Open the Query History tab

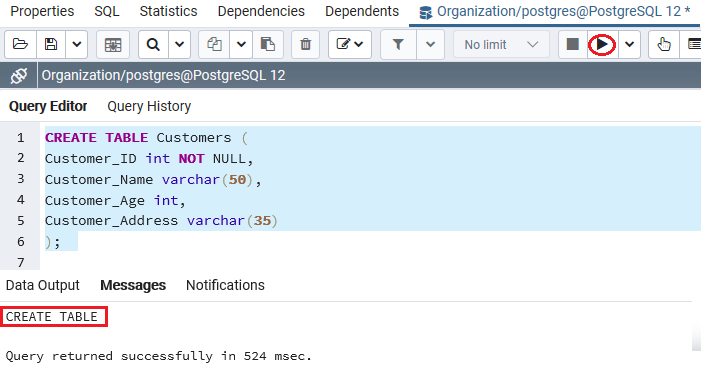click(x=149, y=106)
